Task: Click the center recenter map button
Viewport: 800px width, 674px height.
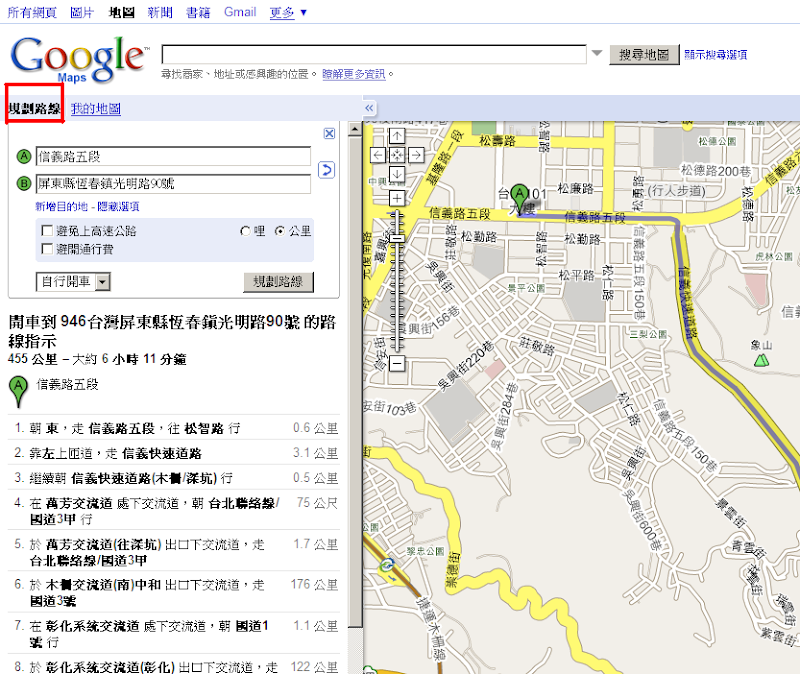Action: pos(397,155)
